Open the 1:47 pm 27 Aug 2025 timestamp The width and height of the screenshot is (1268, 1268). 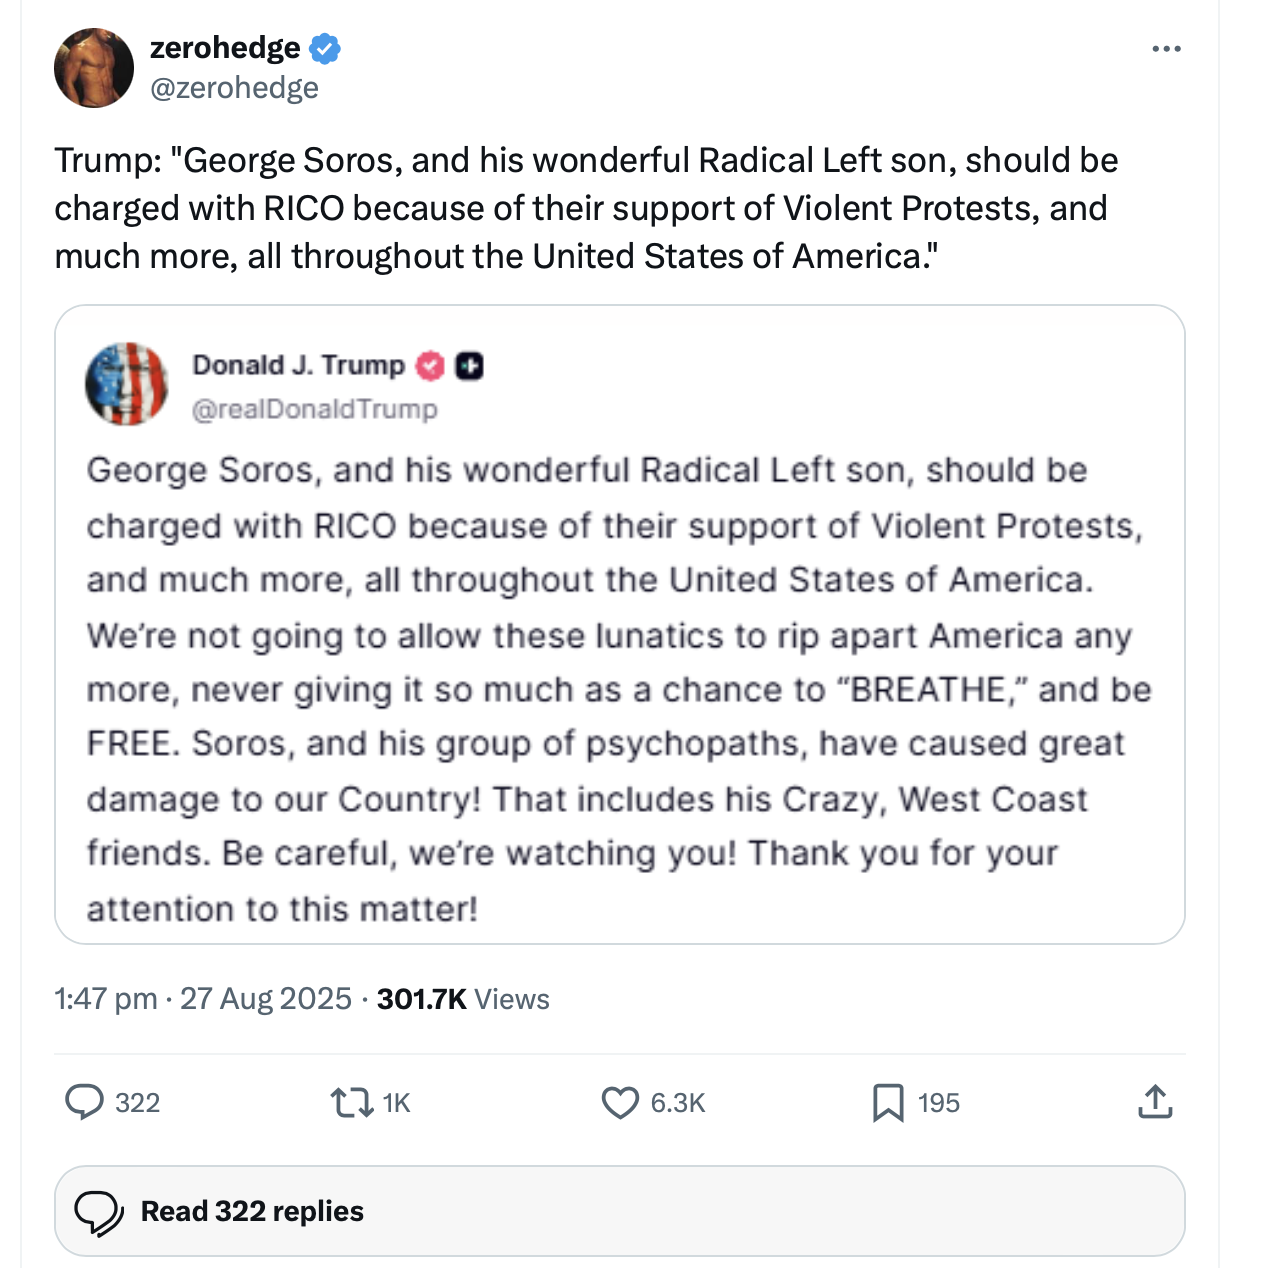coord(203,999)
